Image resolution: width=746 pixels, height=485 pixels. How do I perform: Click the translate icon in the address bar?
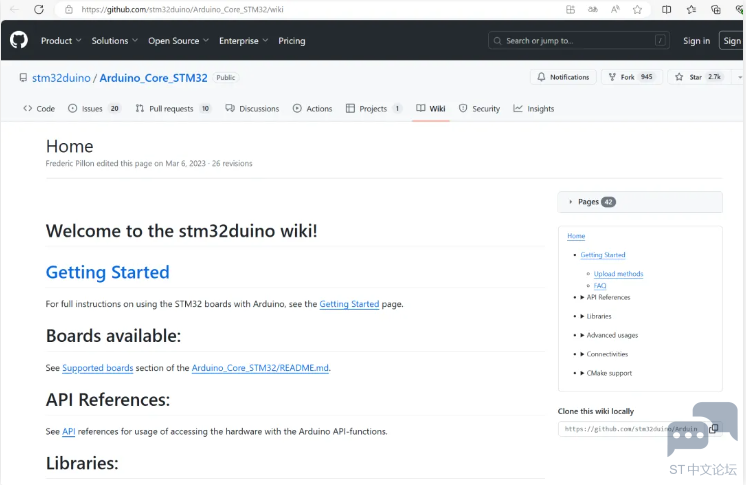point(593,9)
